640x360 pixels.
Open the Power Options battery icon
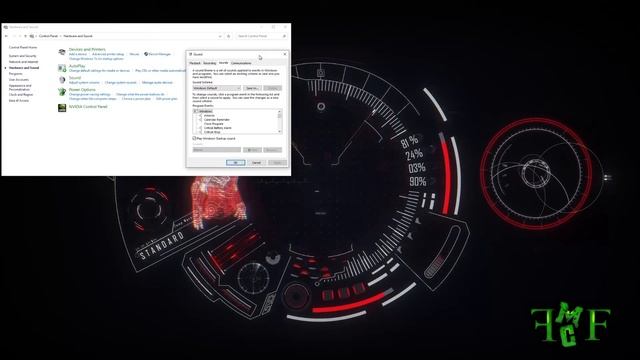point(62,92)
